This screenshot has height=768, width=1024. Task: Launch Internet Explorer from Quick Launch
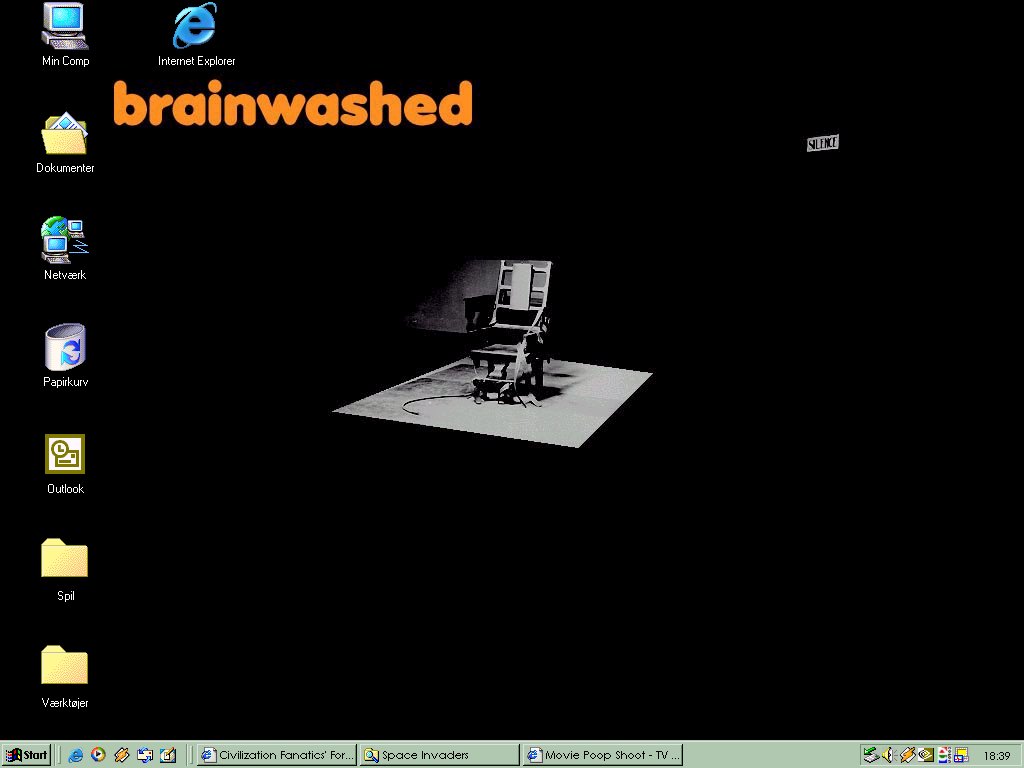point(75,755)
